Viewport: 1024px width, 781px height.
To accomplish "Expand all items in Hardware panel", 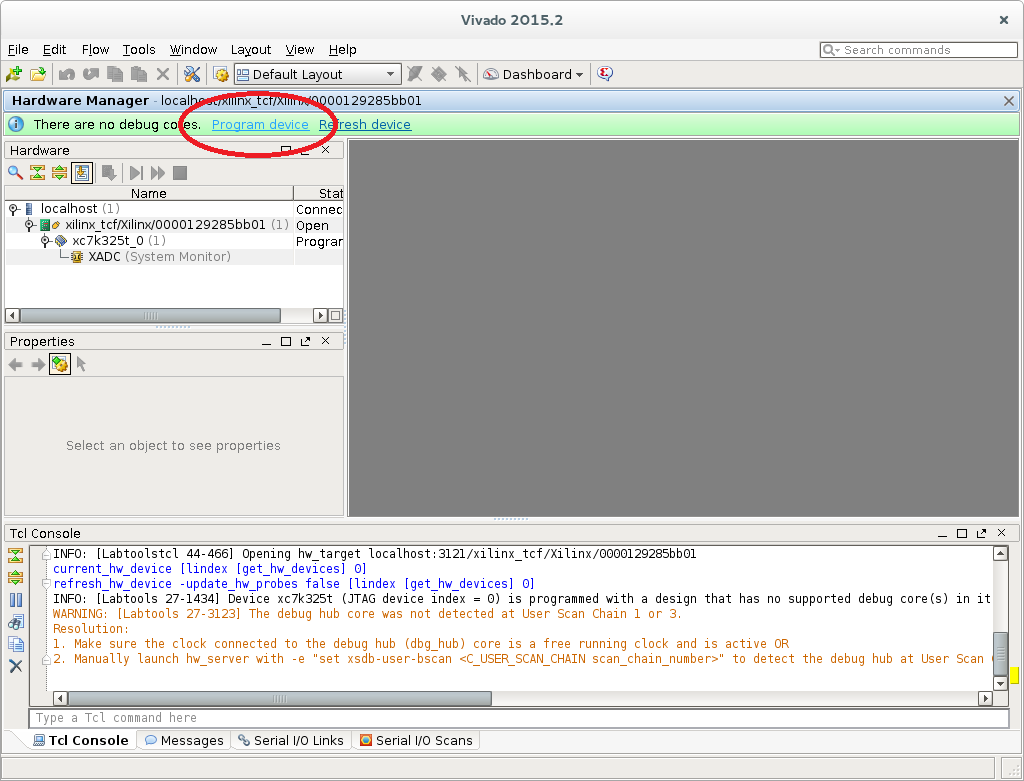I will point(59,172).
